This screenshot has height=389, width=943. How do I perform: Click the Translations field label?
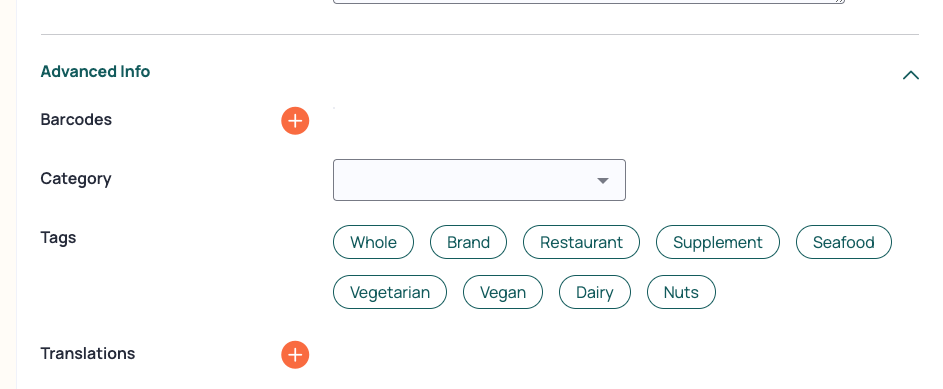click(x=88, y=354)
